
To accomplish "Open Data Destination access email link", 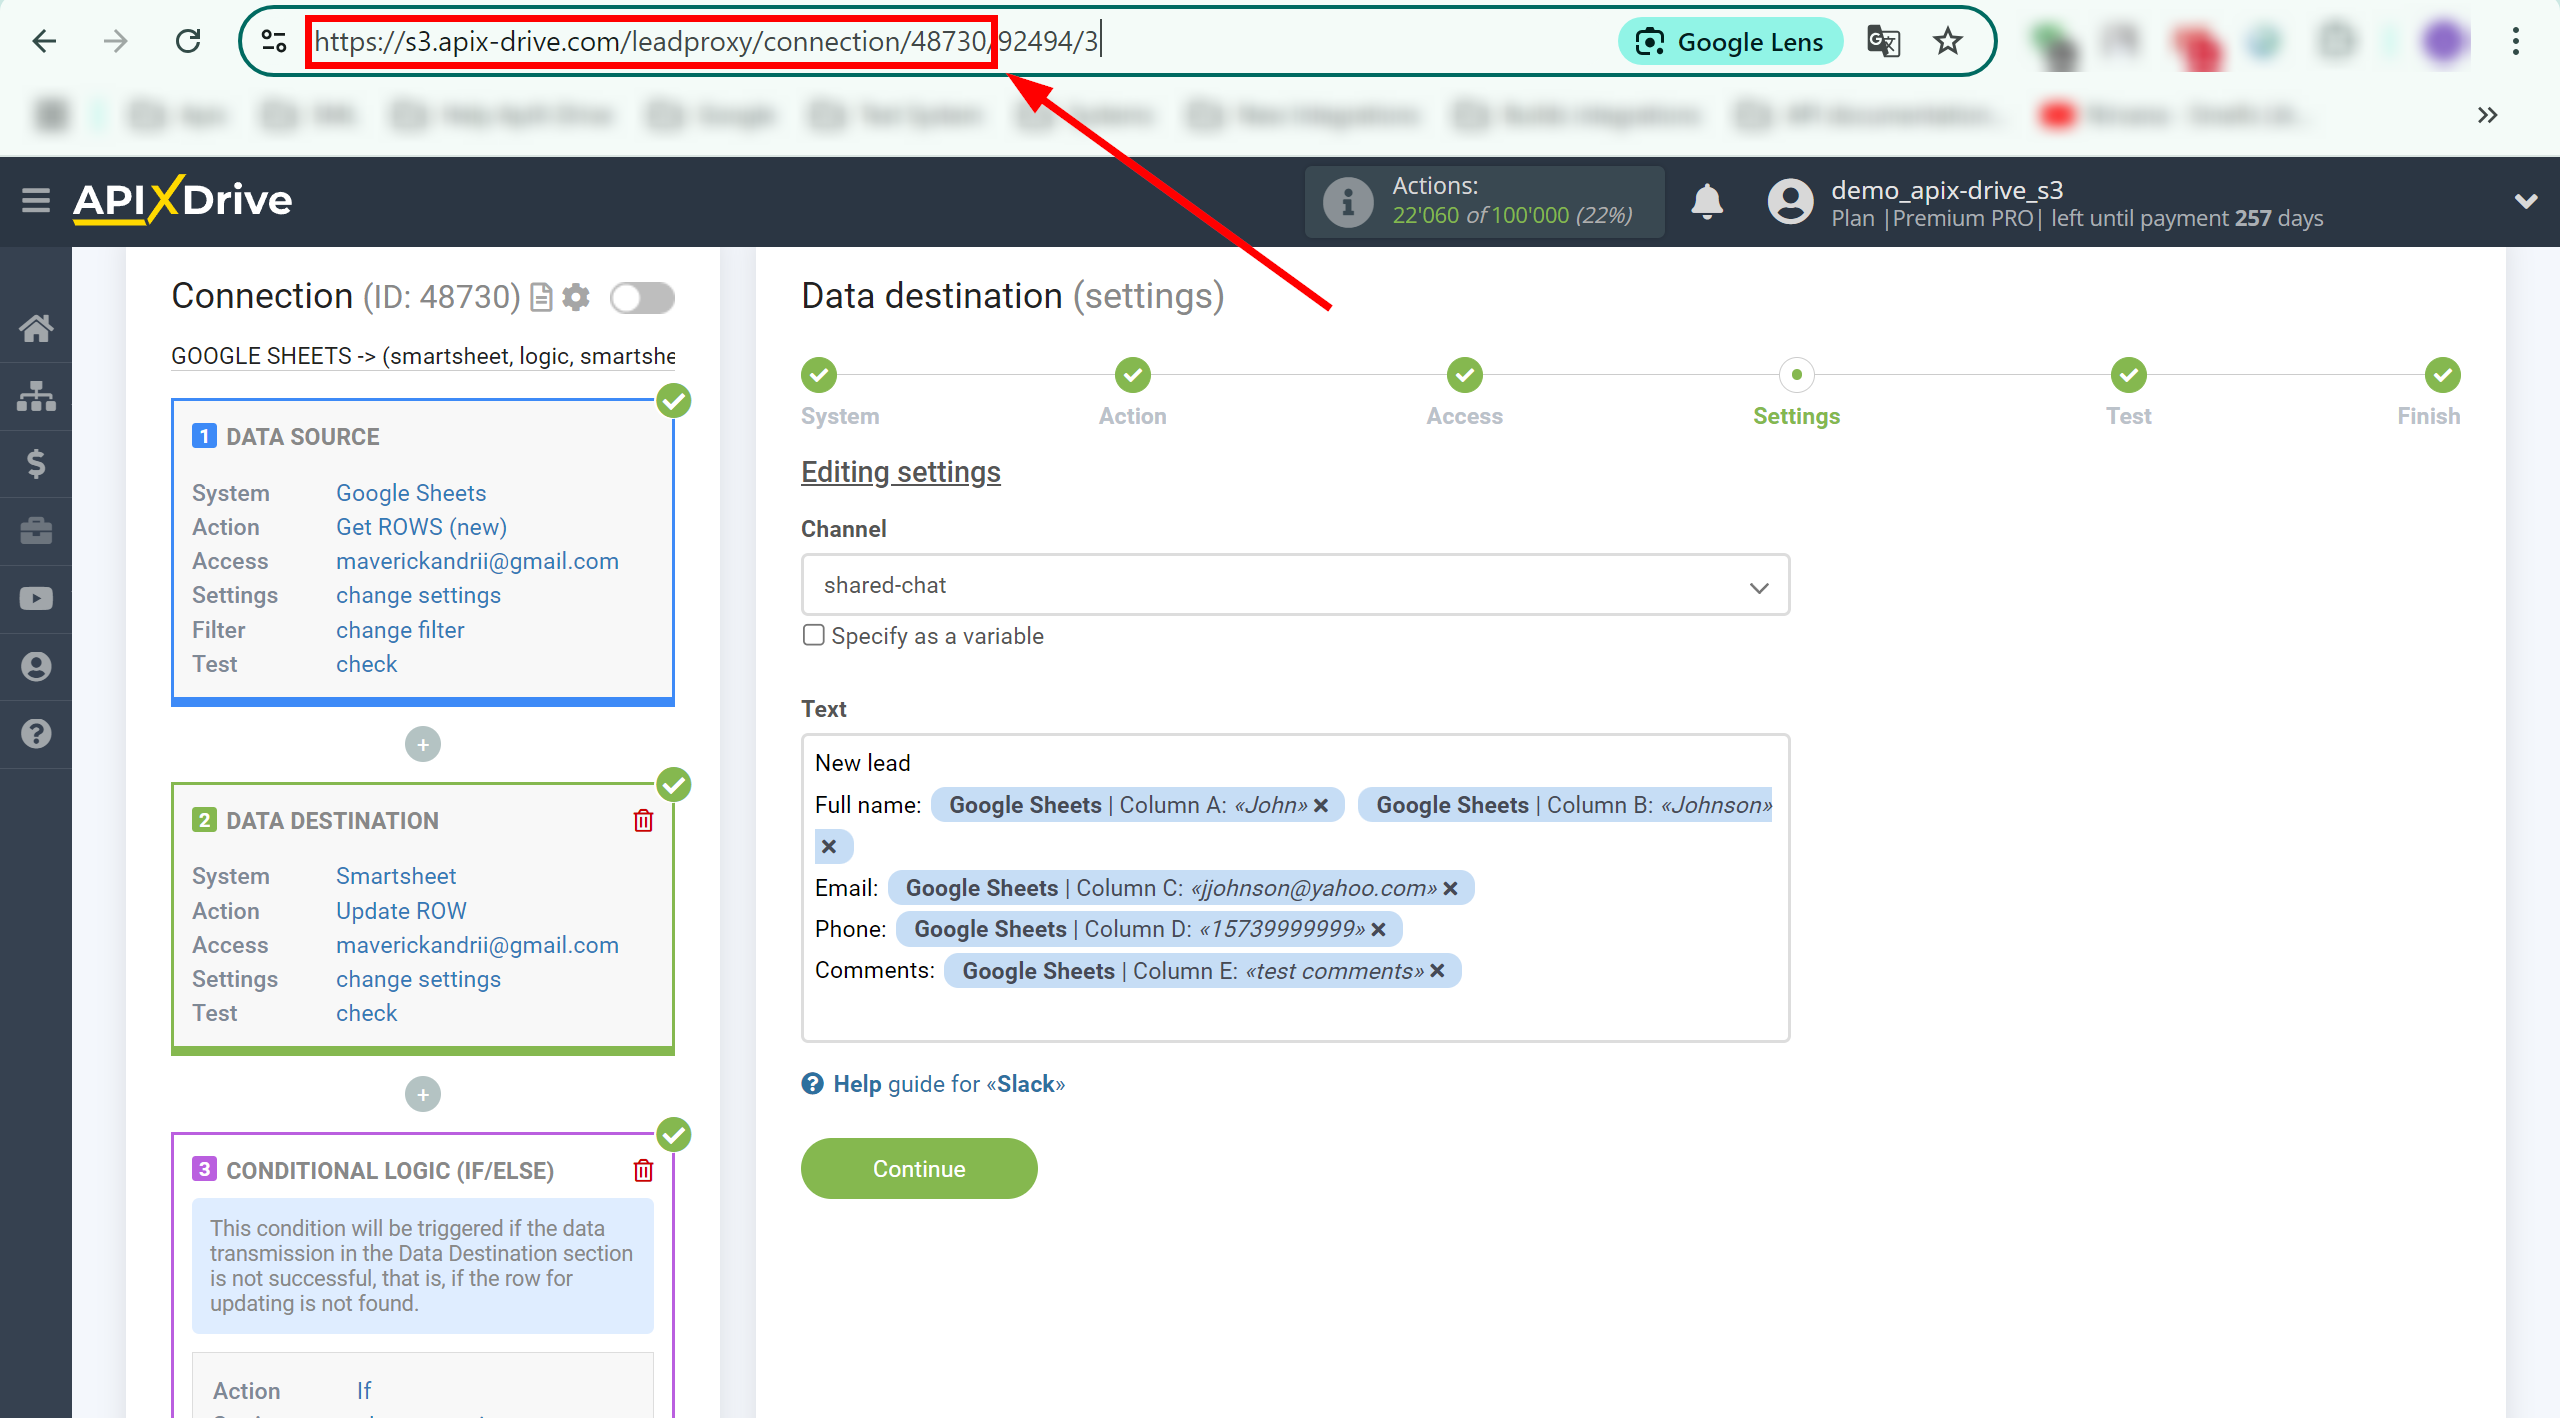I will (477, 945).
